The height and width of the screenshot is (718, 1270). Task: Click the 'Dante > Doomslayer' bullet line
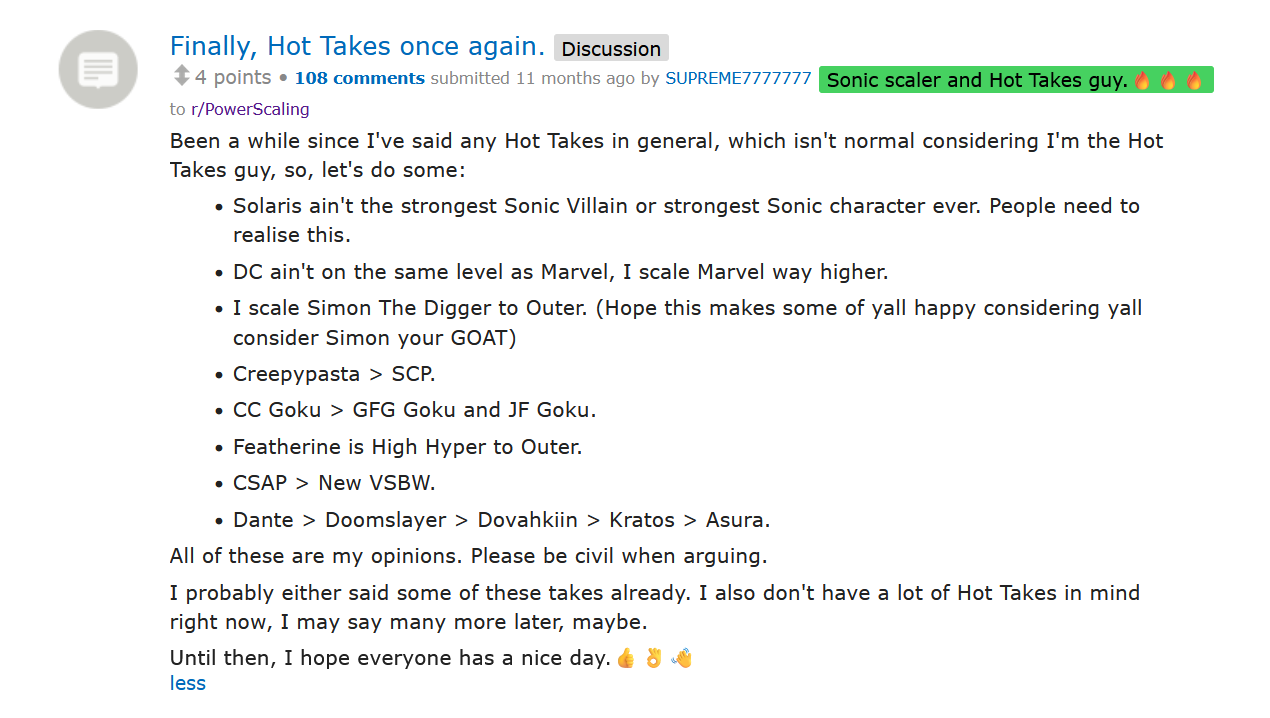click(x=502, y=520)
